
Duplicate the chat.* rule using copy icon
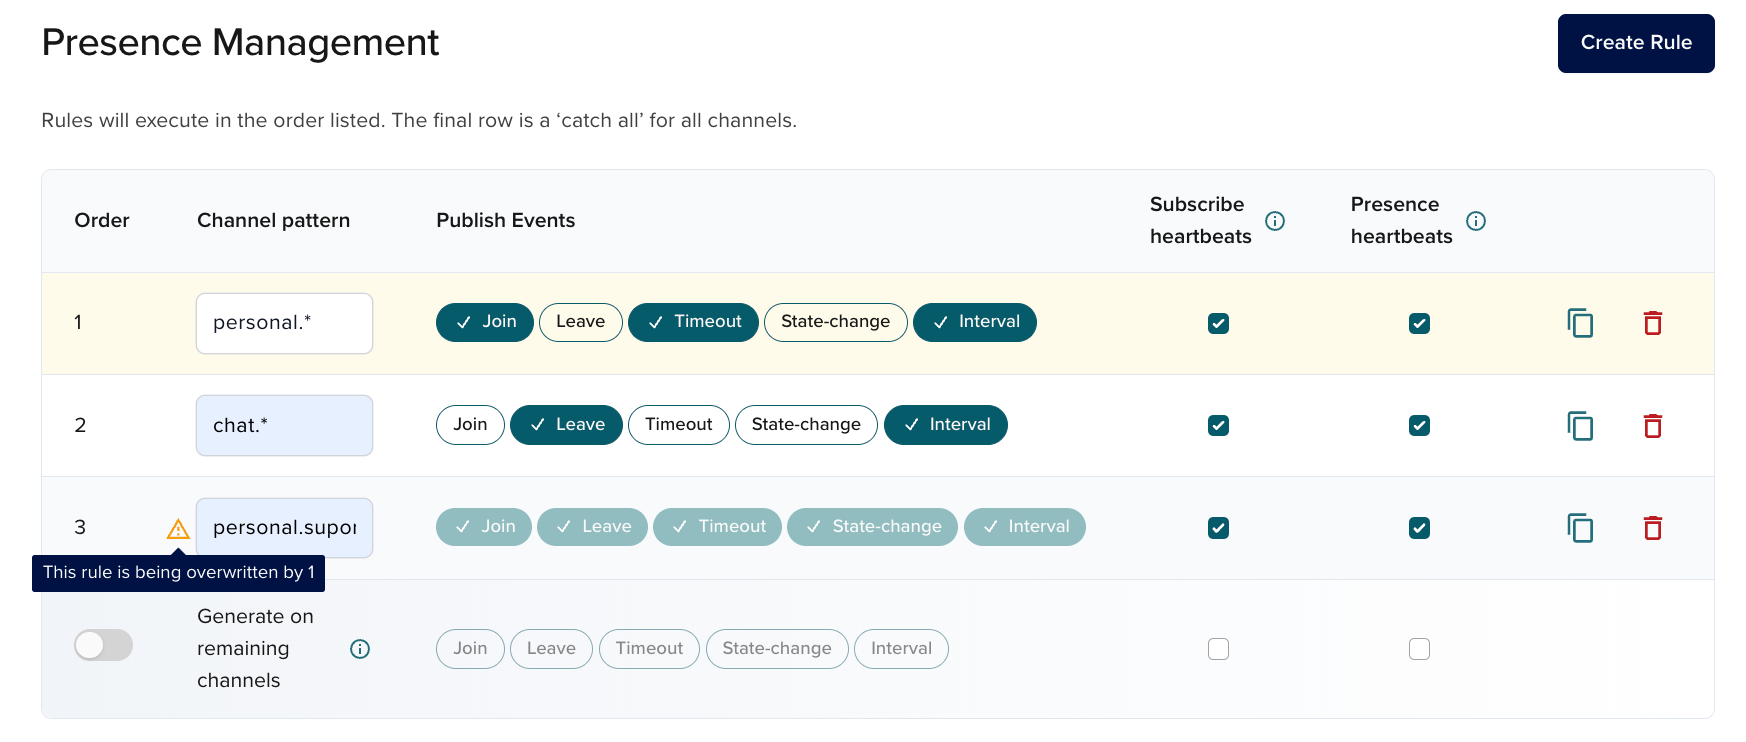[x=1580, y=426]
